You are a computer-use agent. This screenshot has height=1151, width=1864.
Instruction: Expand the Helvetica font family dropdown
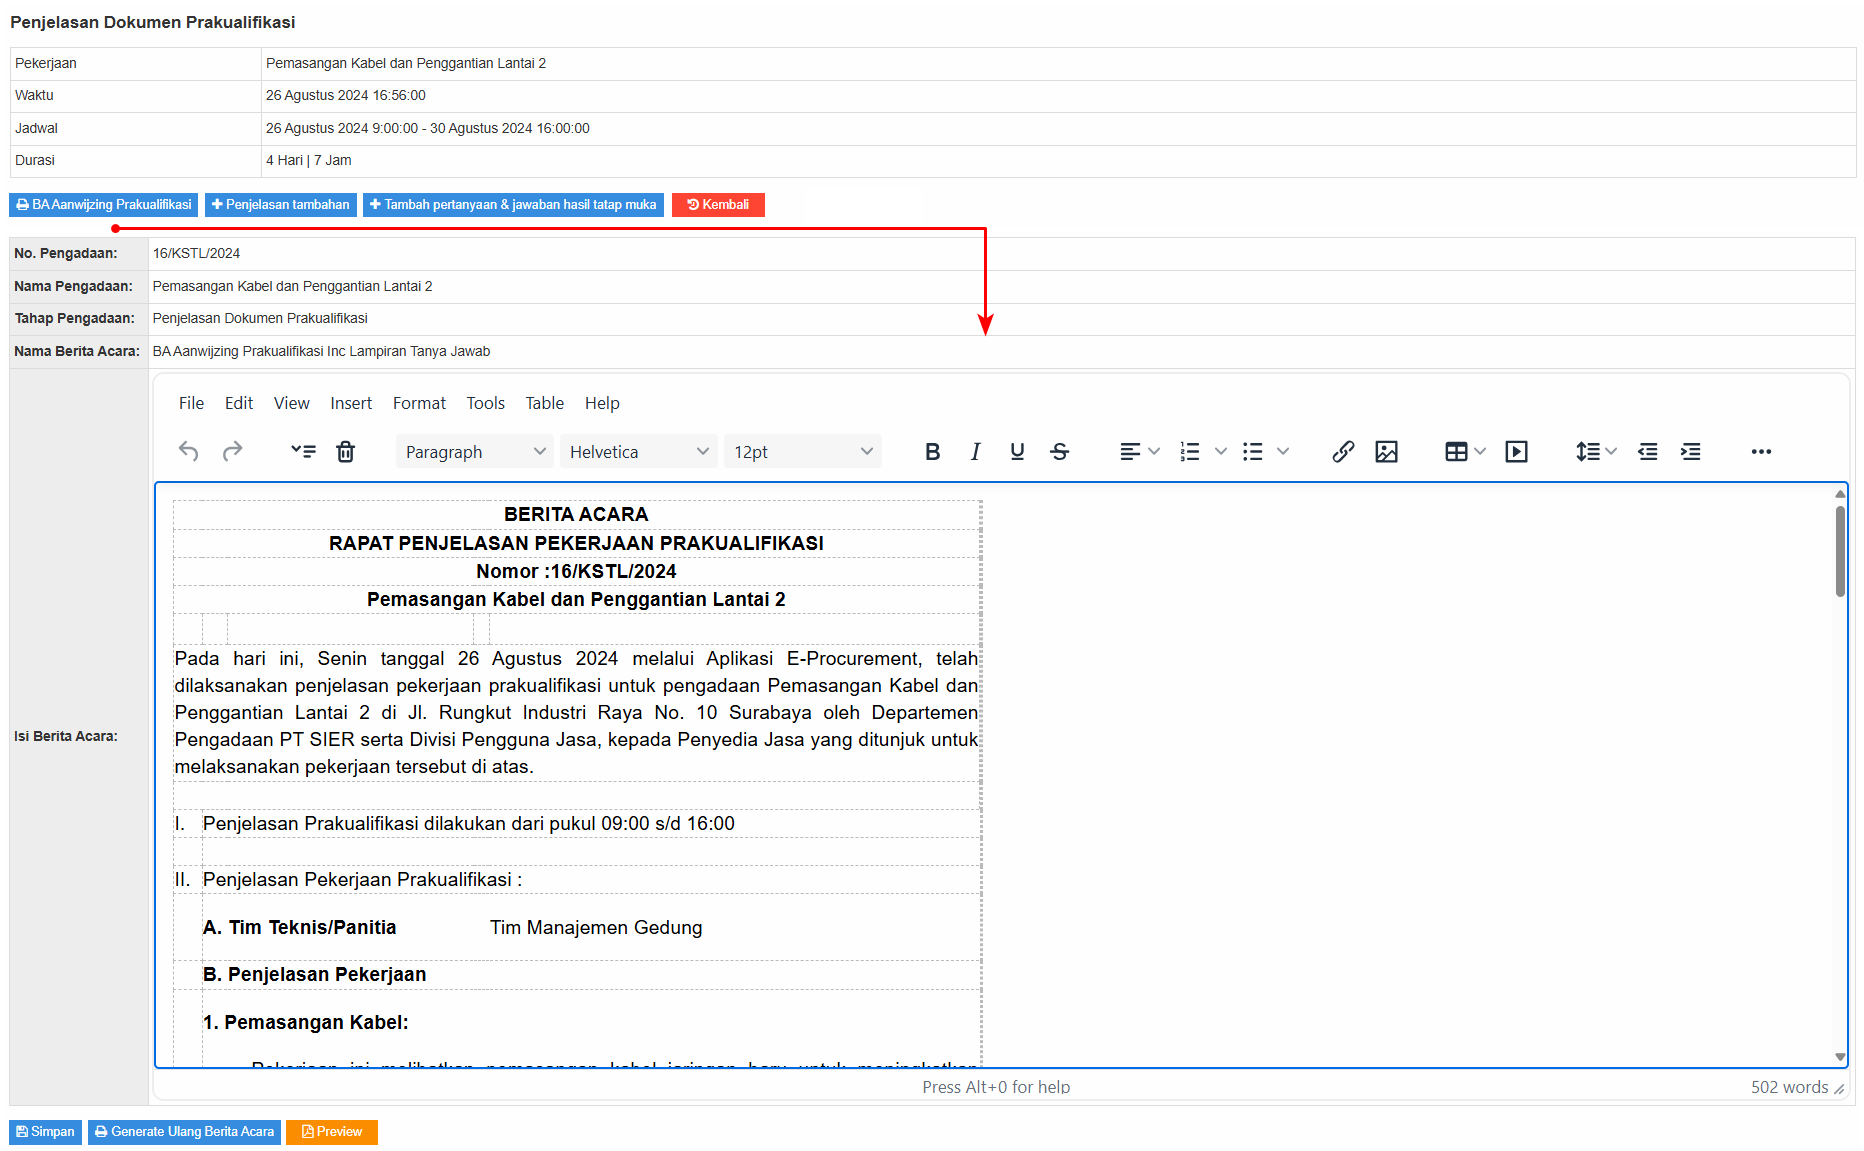tap(638, 452)
